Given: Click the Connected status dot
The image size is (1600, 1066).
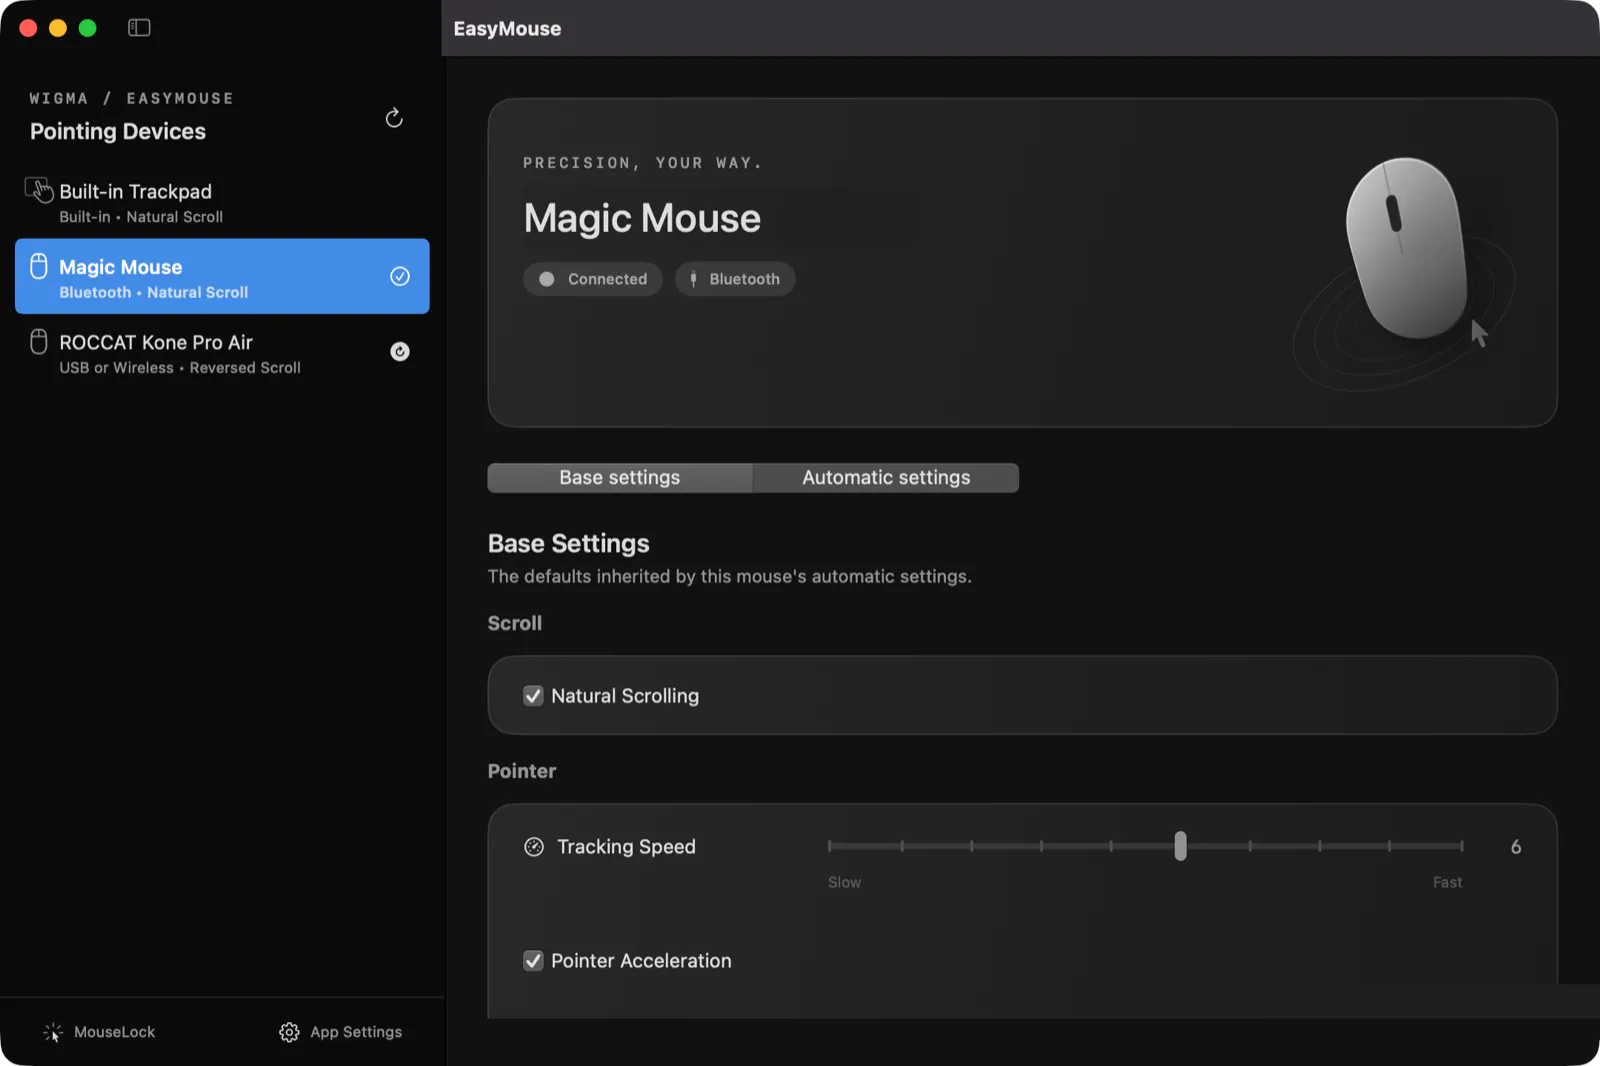Looking at the screenshot, I should [x=547, y=279].
